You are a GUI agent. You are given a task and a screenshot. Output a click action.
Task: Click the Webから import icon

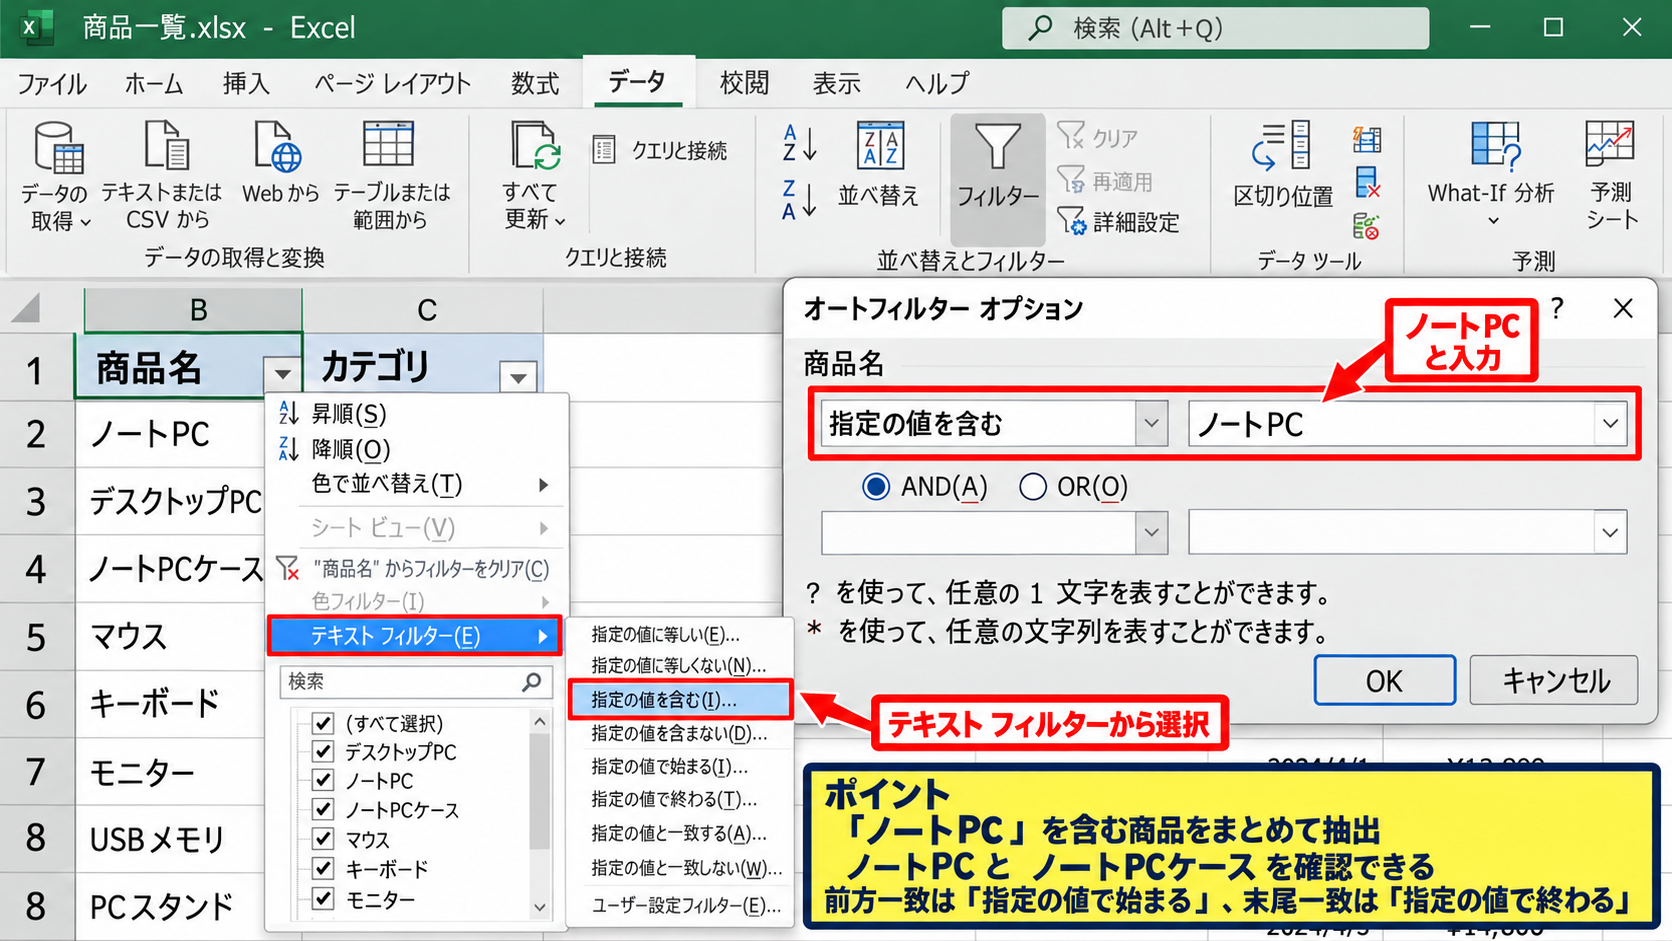(278, 146)
